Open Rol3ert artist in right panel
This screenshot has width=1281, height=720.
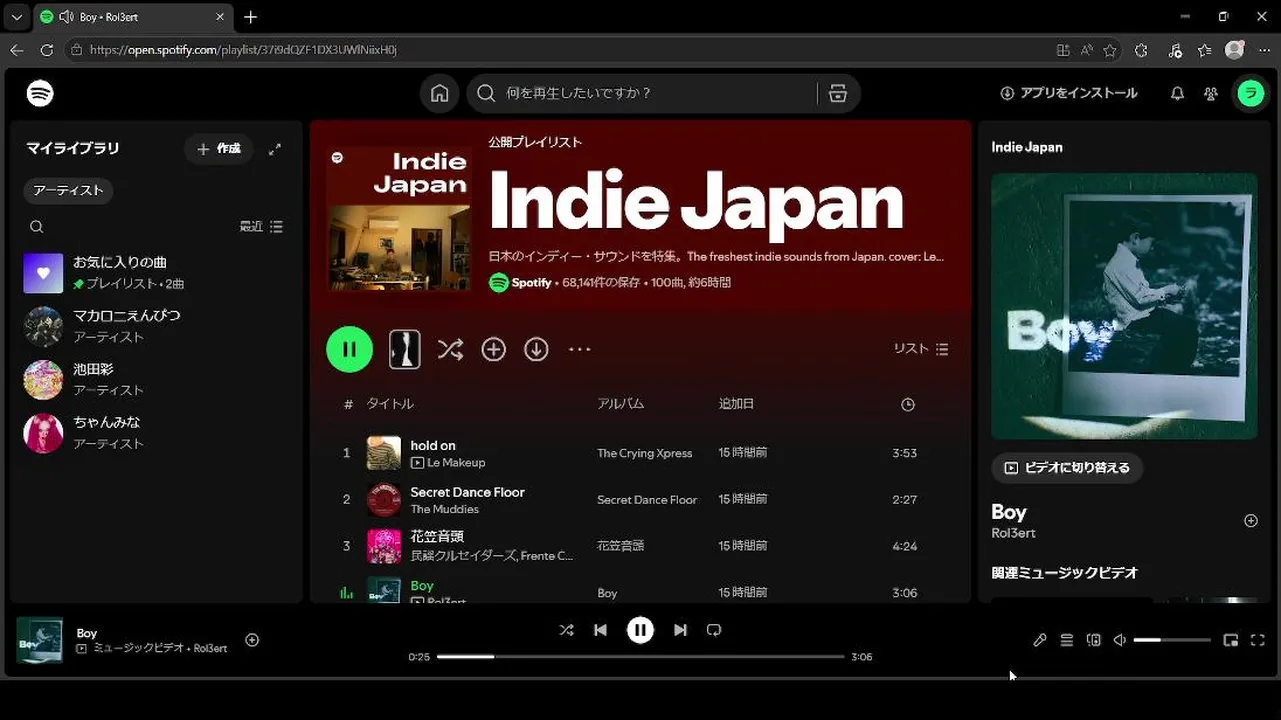1013,534
